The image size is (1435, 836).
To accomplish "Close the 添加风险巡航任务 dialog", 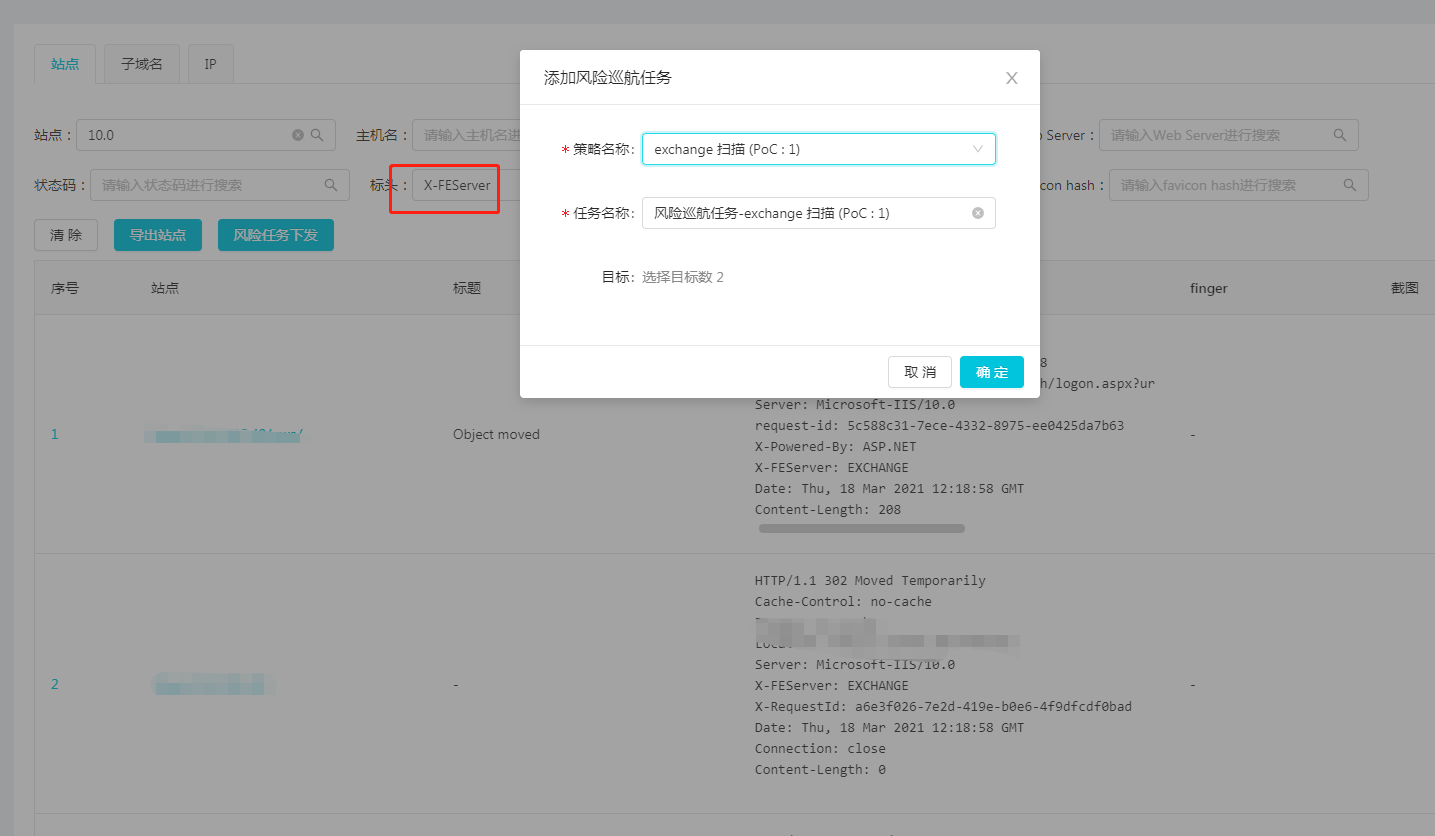I will click(1011, 78).
